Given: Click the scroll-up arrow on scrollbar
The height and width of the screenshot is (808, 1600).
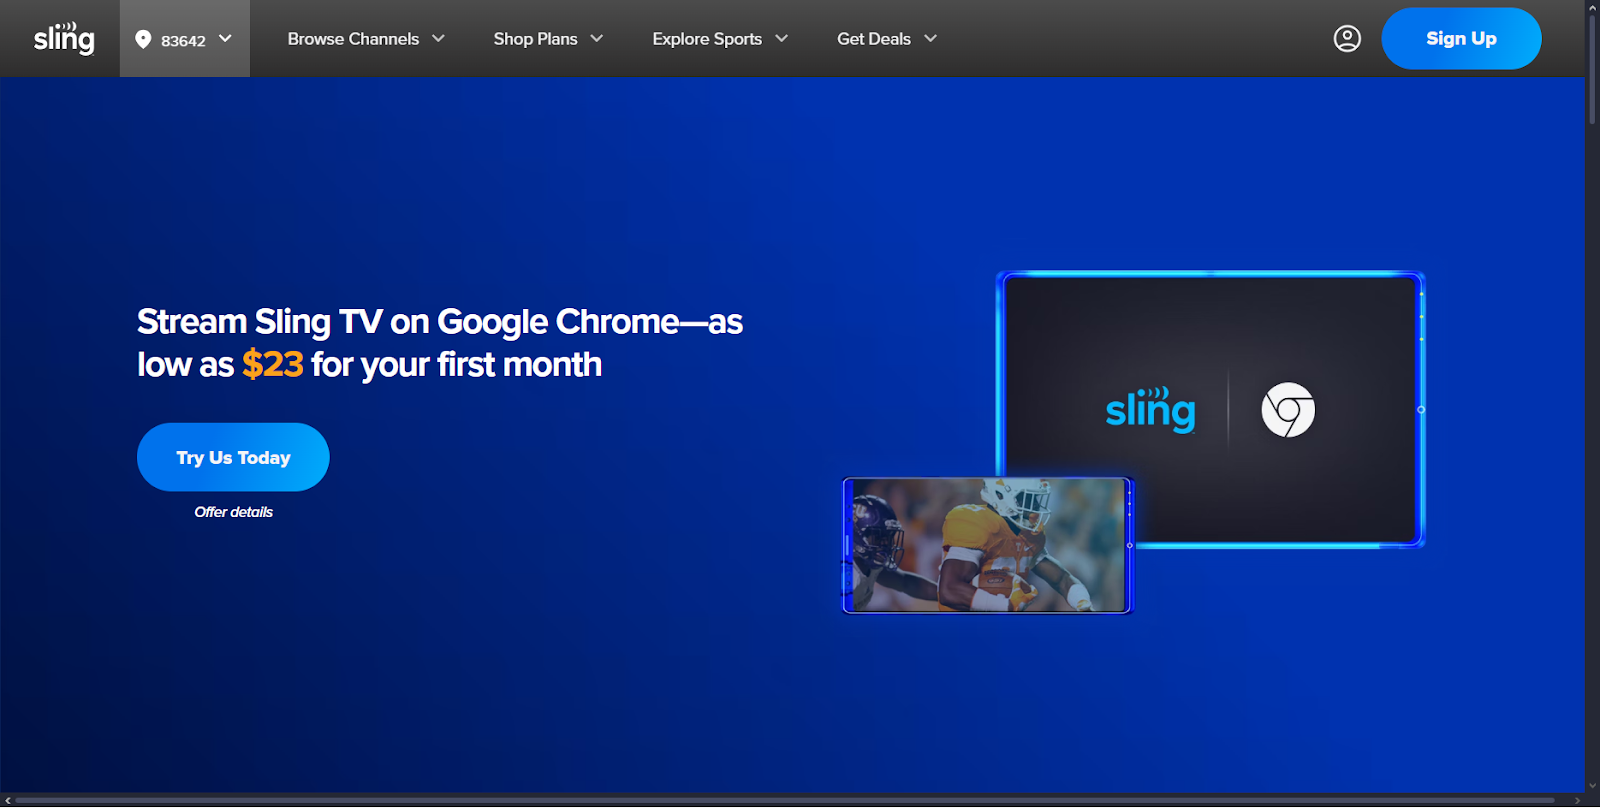Looking at the screenshot, I should 1592,6.
